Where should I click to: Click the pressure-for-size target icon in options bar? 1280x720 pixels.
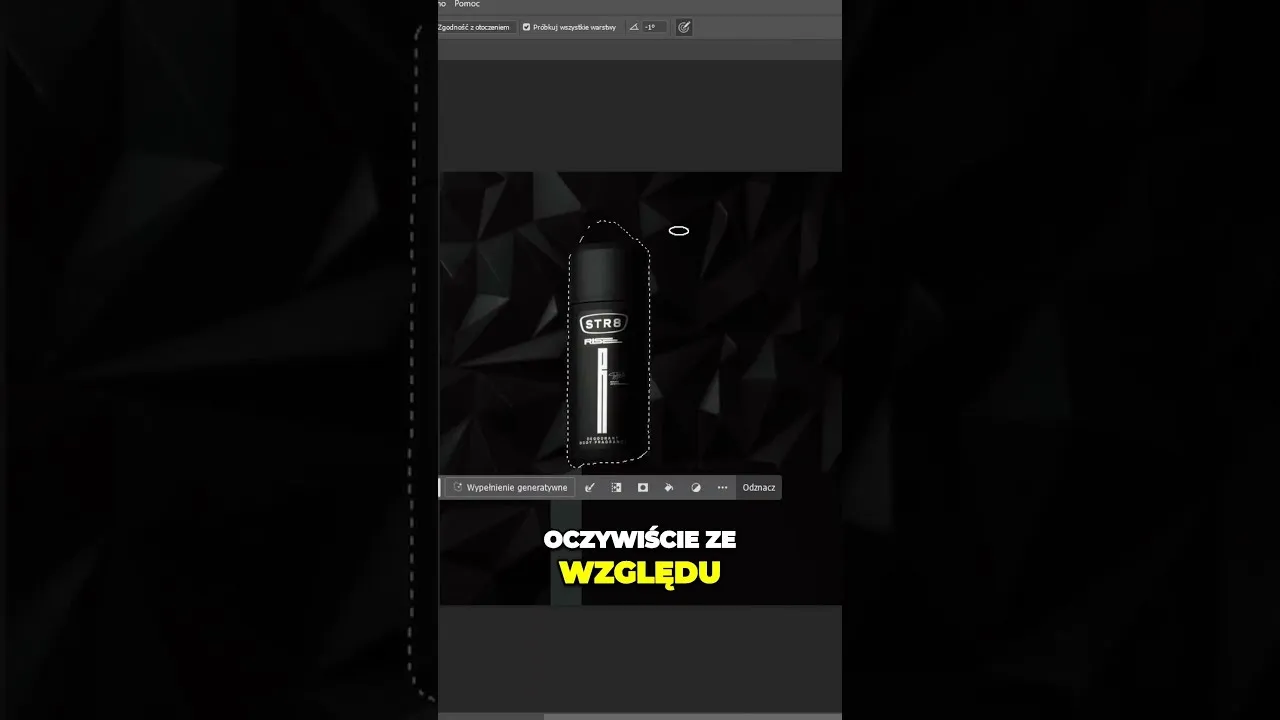684,27
